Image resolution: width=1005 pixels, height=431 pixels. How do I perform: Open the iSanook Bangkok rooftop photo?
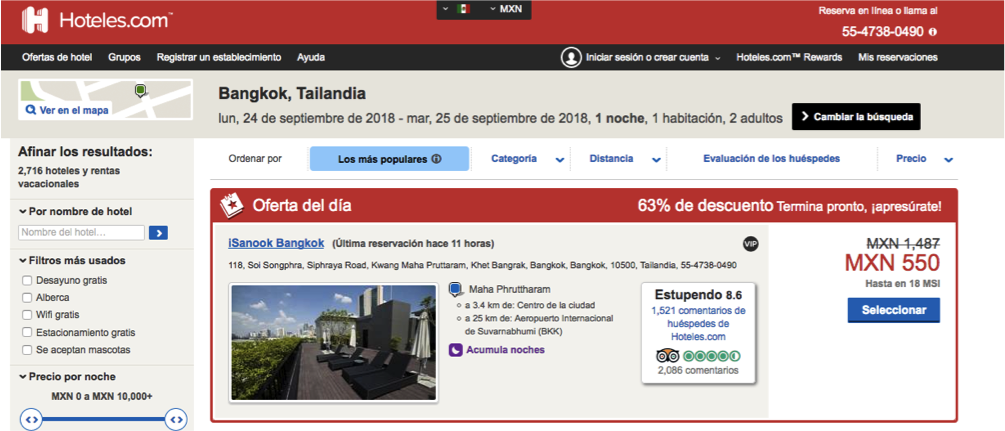coord(333,342)
